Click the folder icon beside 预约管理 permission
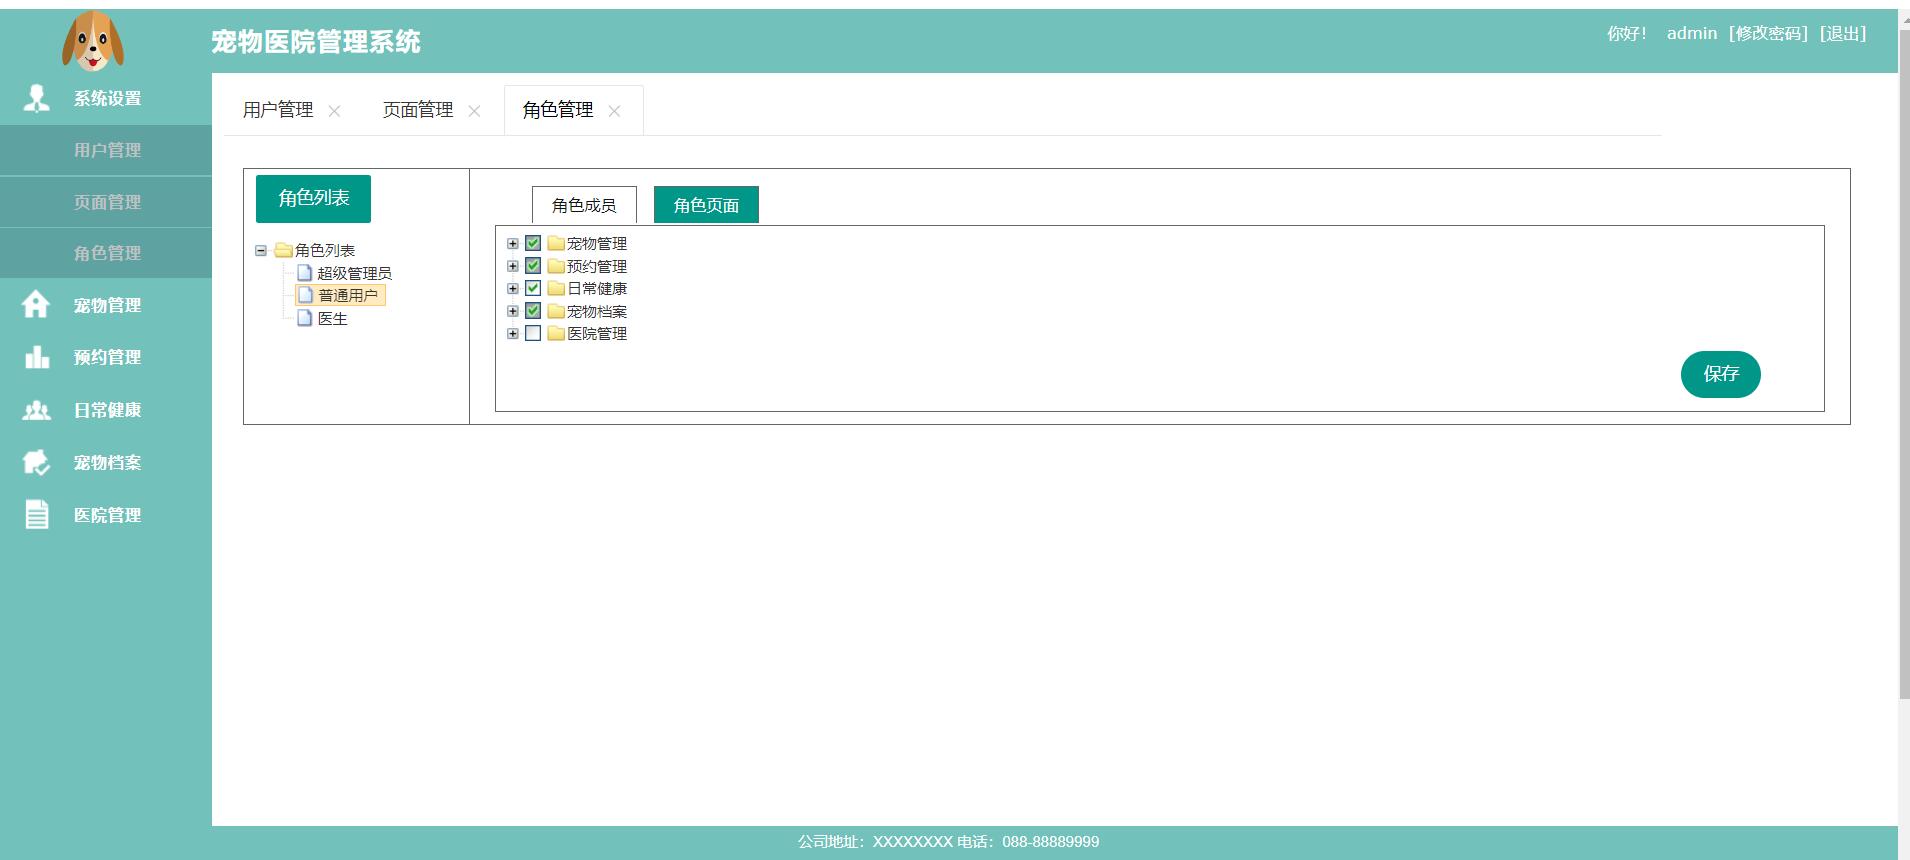 click(556, 266)
